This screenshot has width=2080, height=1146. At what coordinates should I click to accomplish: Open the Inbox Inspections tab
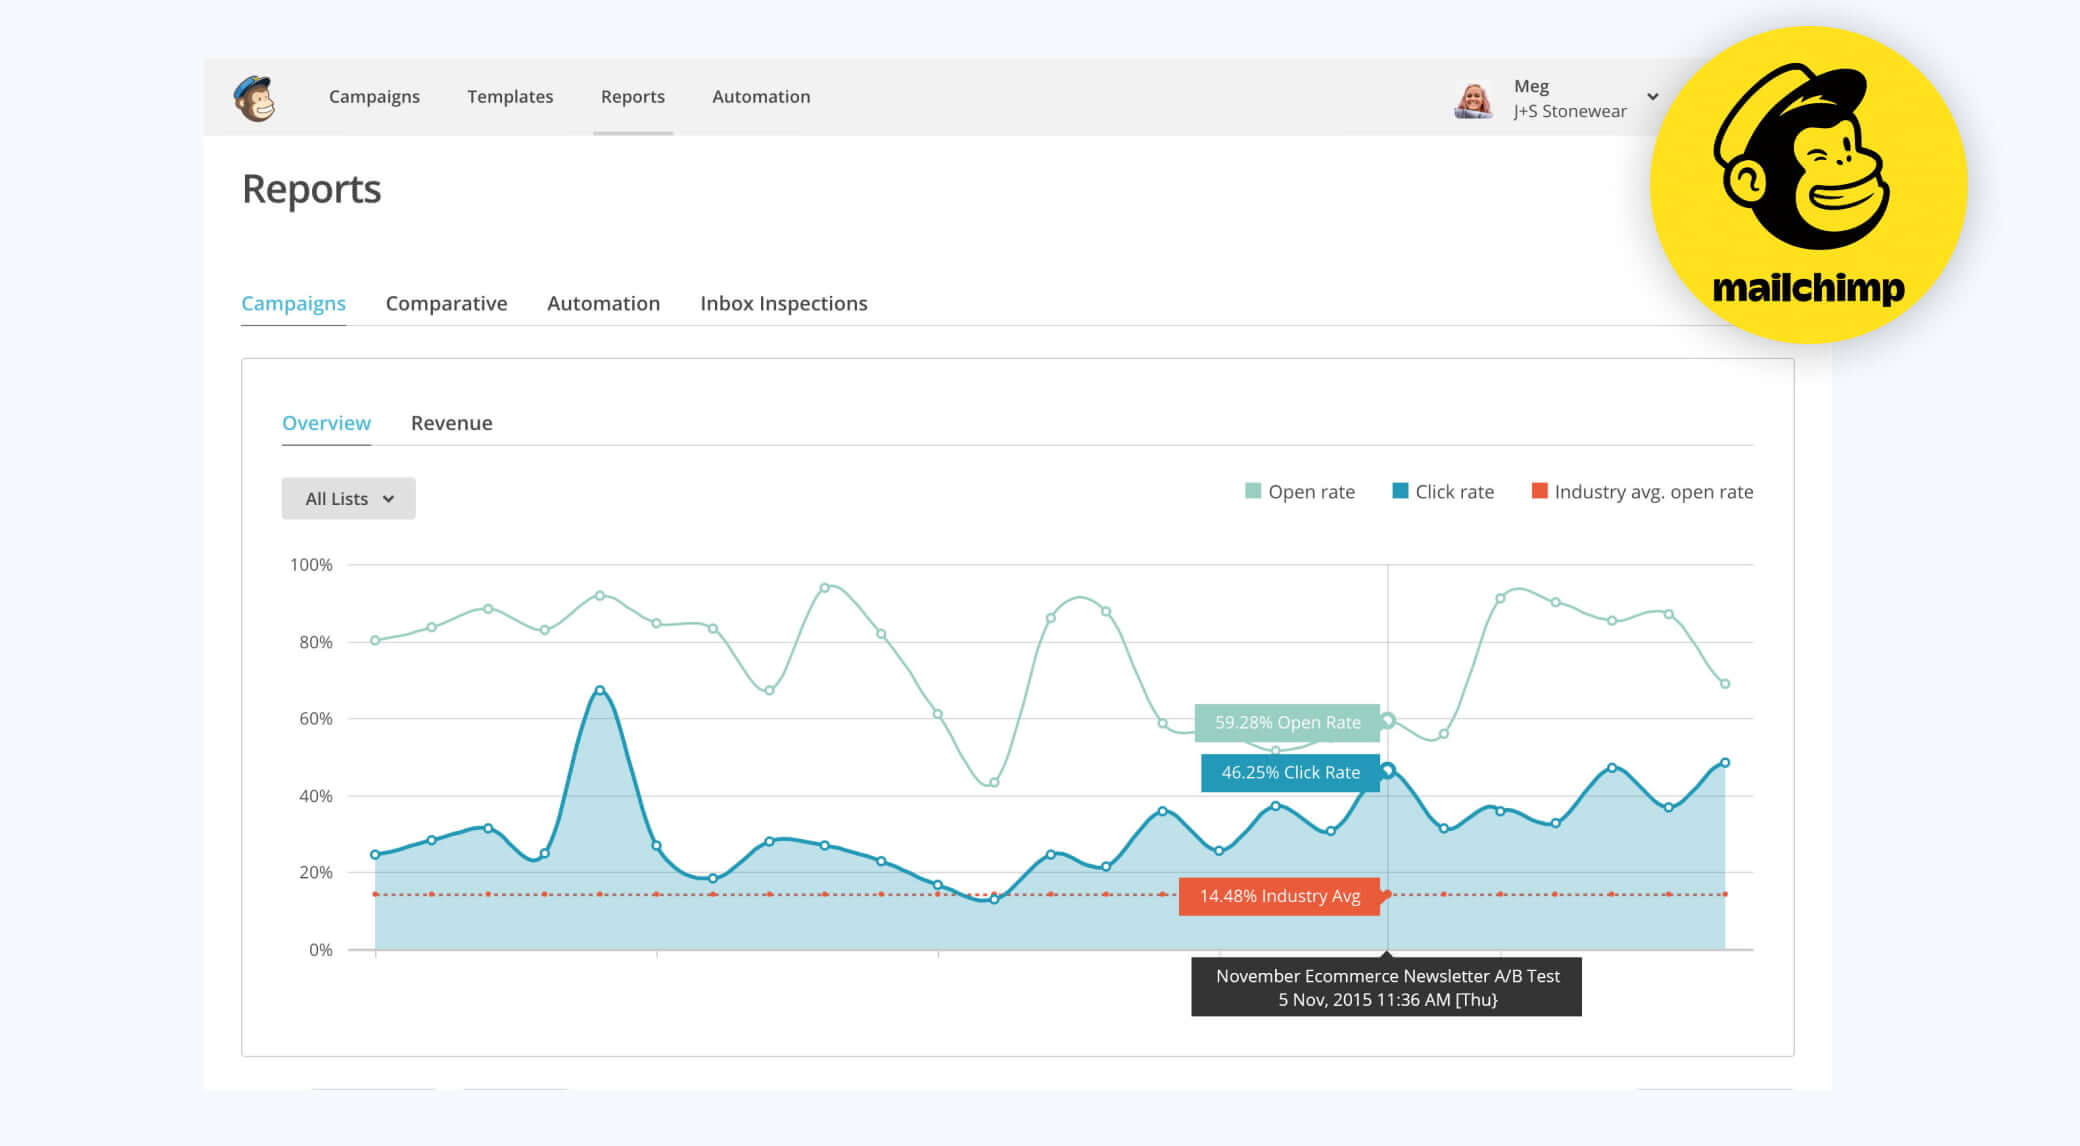pyautogui.click(x=783, y=303)
